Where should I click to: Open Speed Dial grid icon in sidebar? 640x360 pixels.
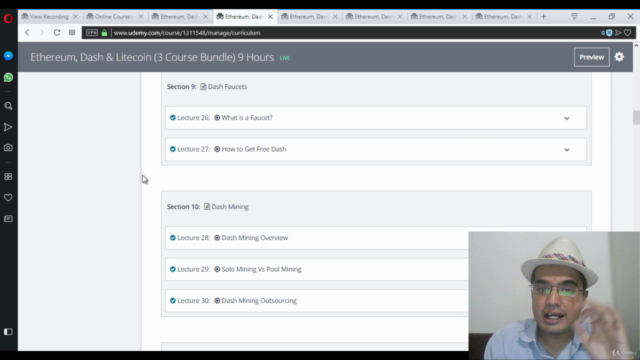tap(8, 176)
